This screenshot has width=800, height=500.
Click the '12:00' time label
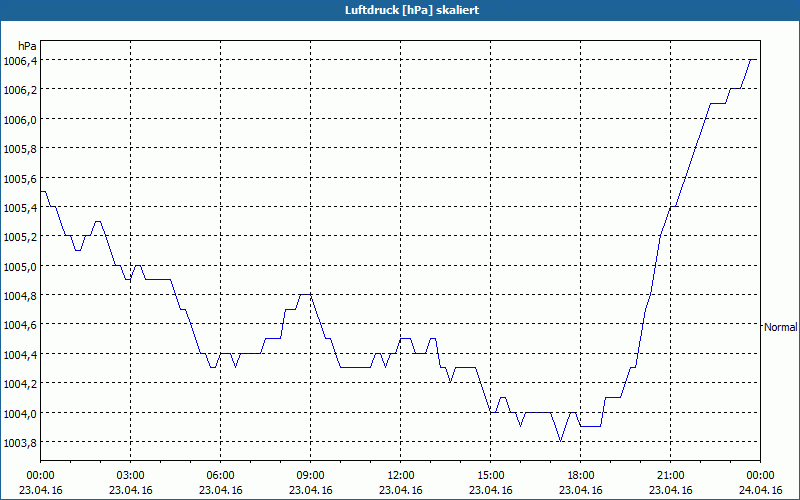(401, 476)
